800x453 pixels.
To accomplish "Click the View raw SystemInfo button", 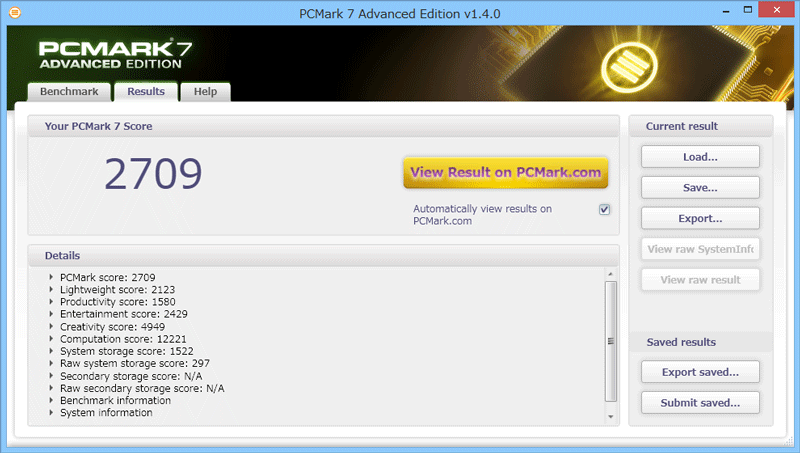I will (700, 249).
